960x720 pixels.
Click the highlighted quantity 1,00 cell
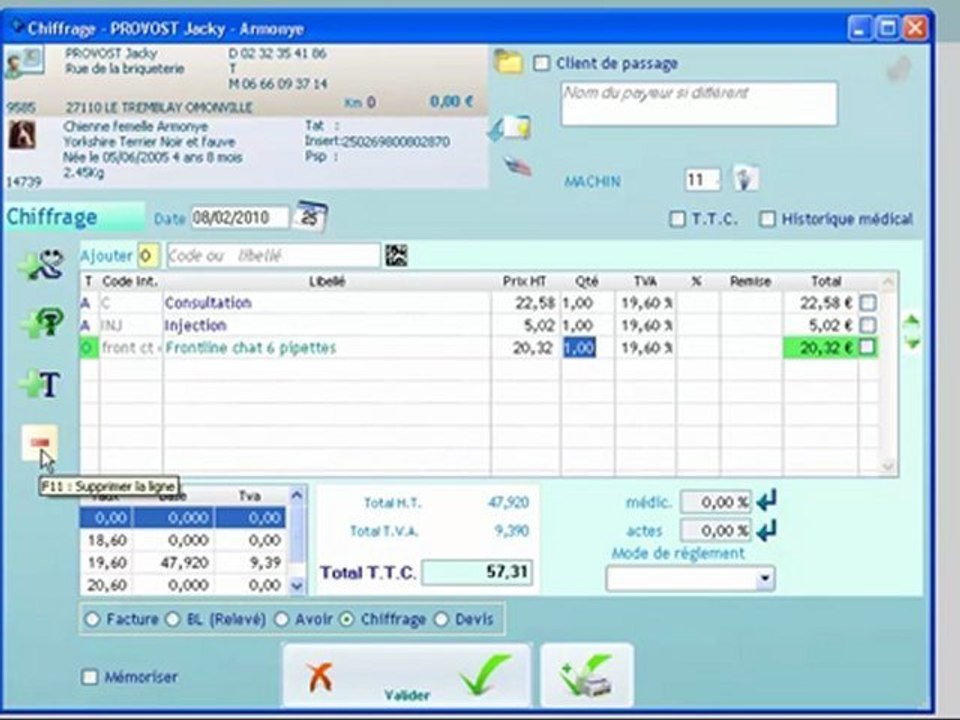(579, 348)
